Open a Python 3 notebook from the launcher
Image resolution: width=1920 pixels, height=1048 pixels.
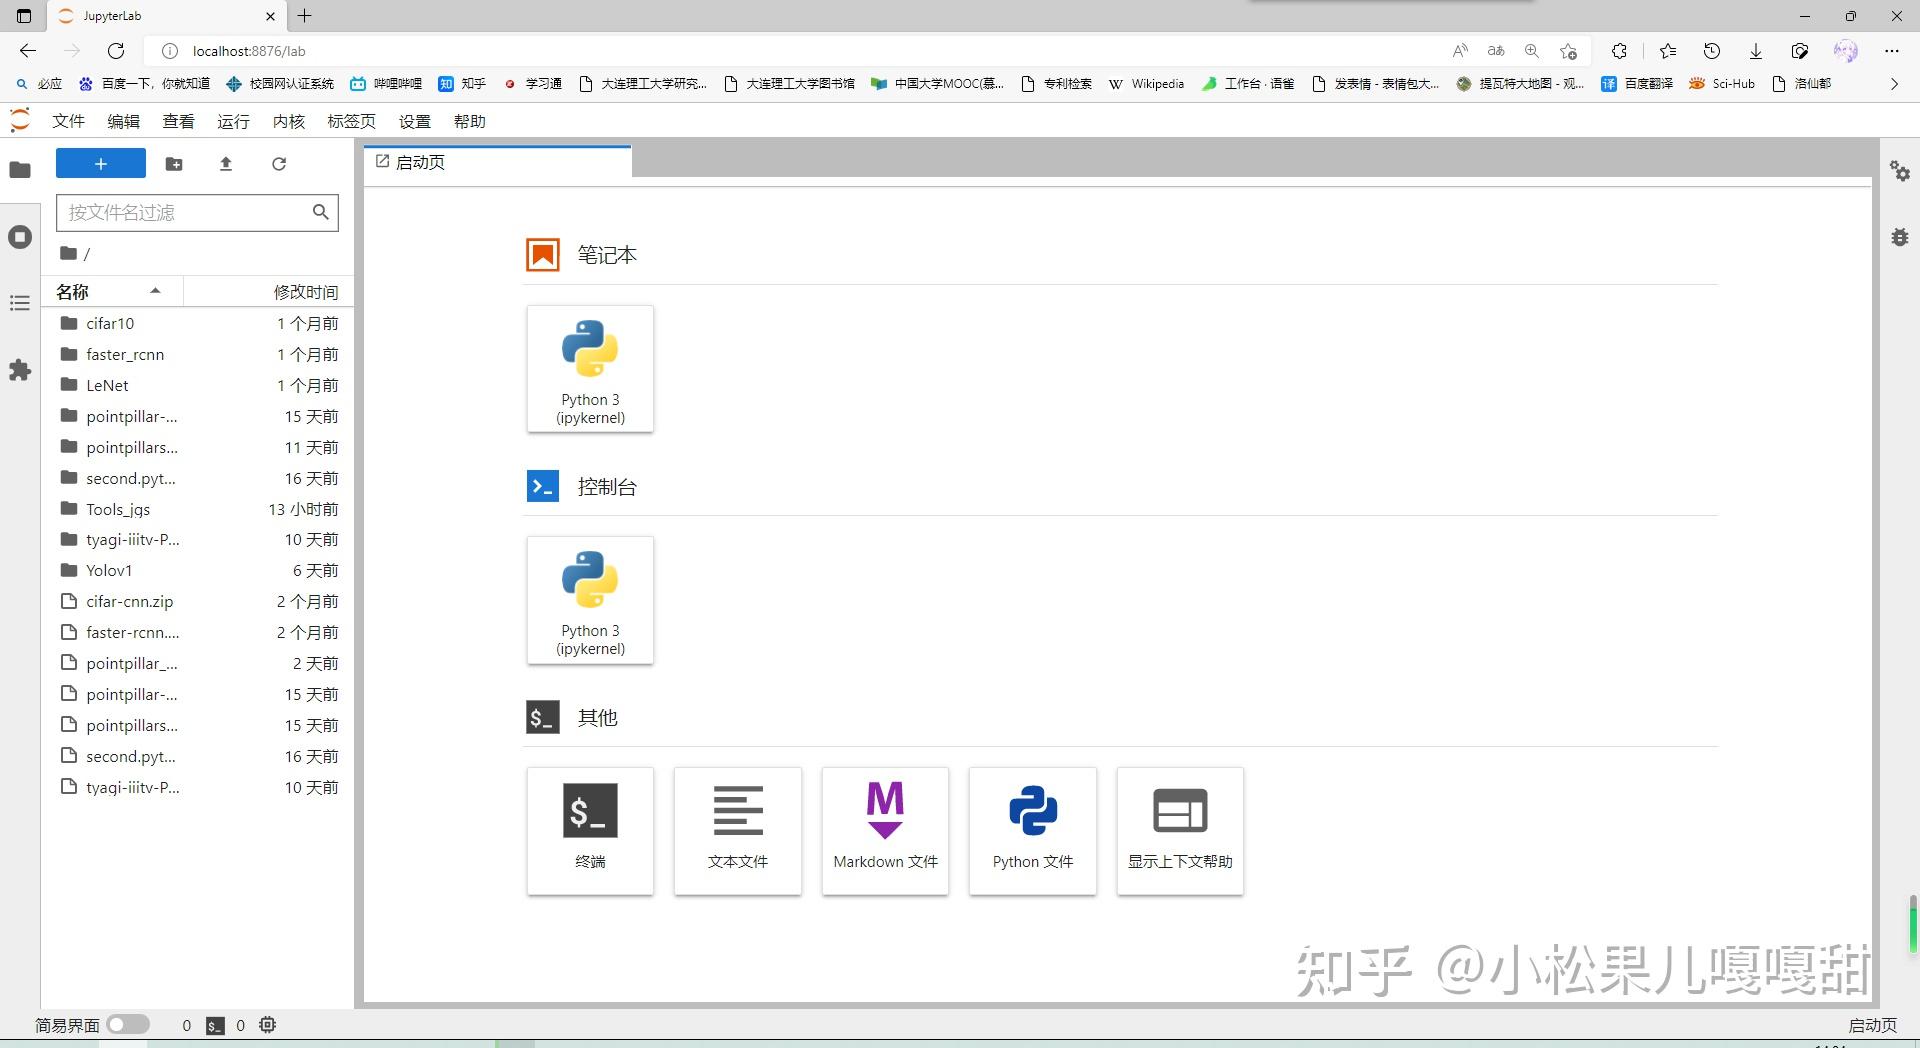pyautogui.click(x=590, y=368)
